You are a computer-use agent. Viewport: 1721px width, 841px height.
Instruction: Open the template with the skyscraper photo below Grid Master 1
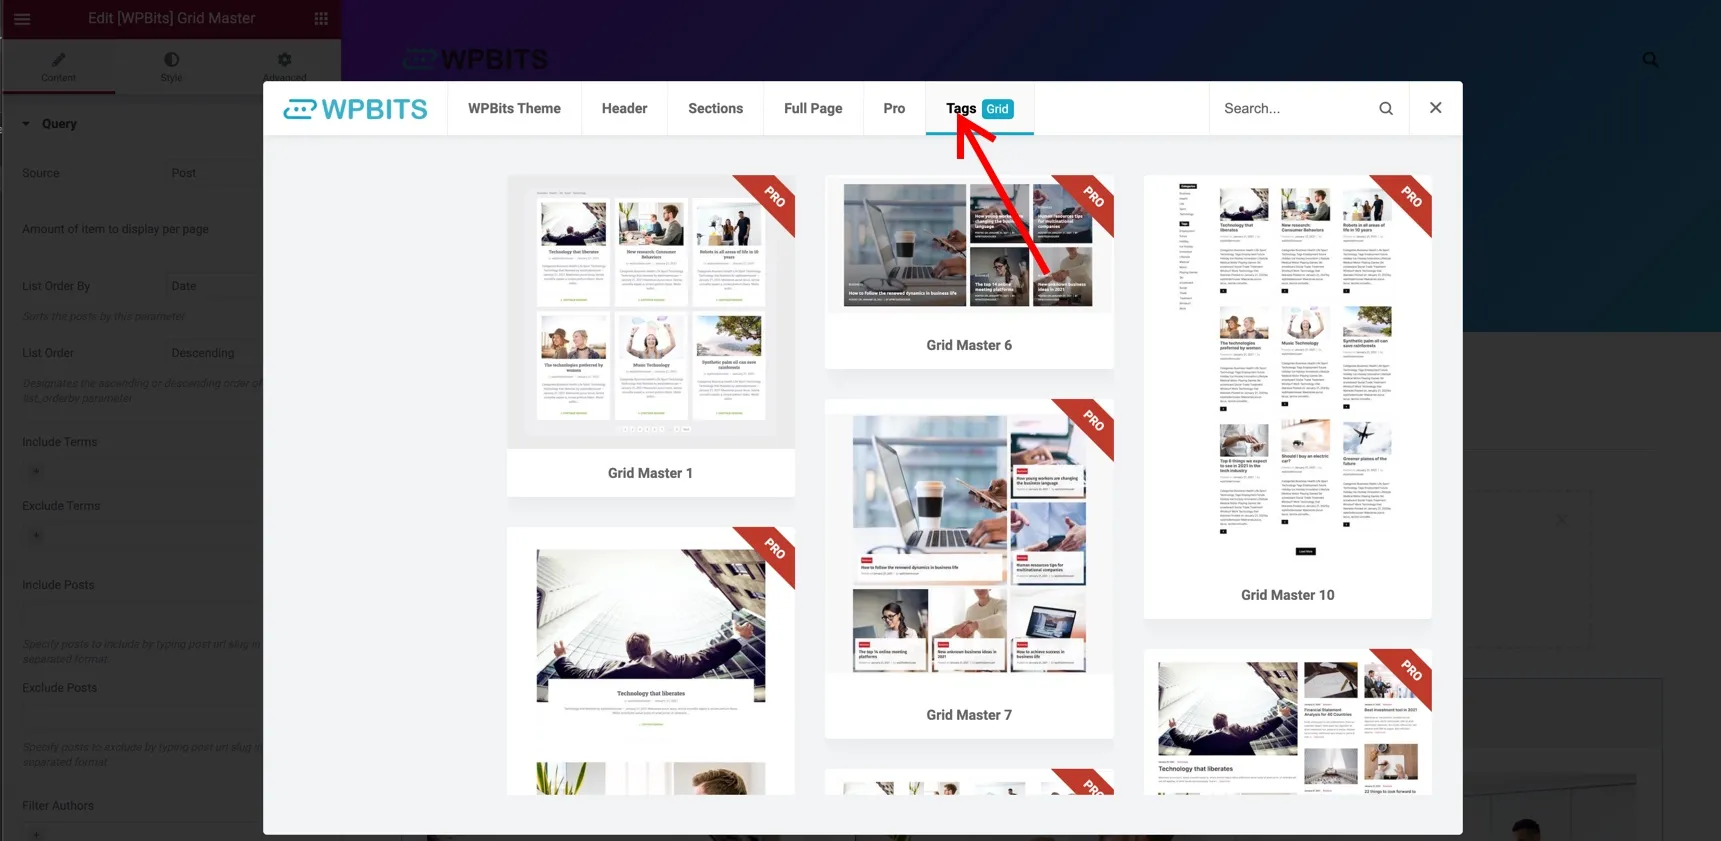[651, 661]
